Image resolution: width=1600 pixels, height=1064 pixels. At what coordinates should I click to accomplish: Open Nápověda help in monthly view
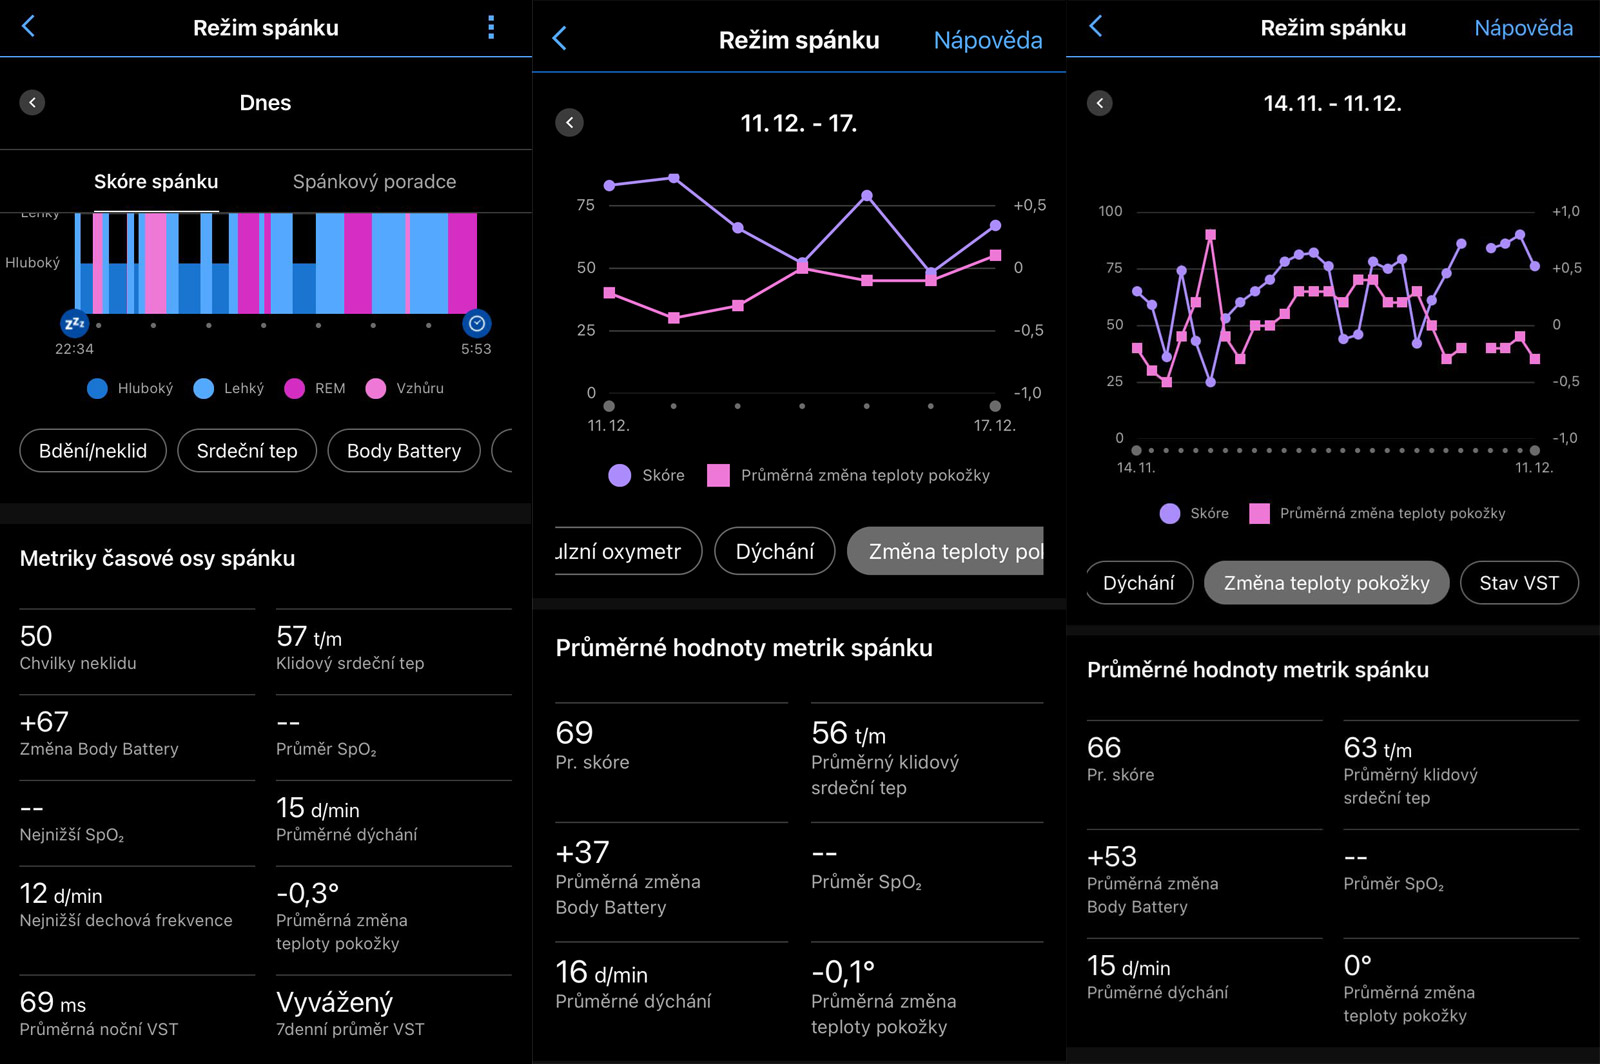tap(1523, 28)
